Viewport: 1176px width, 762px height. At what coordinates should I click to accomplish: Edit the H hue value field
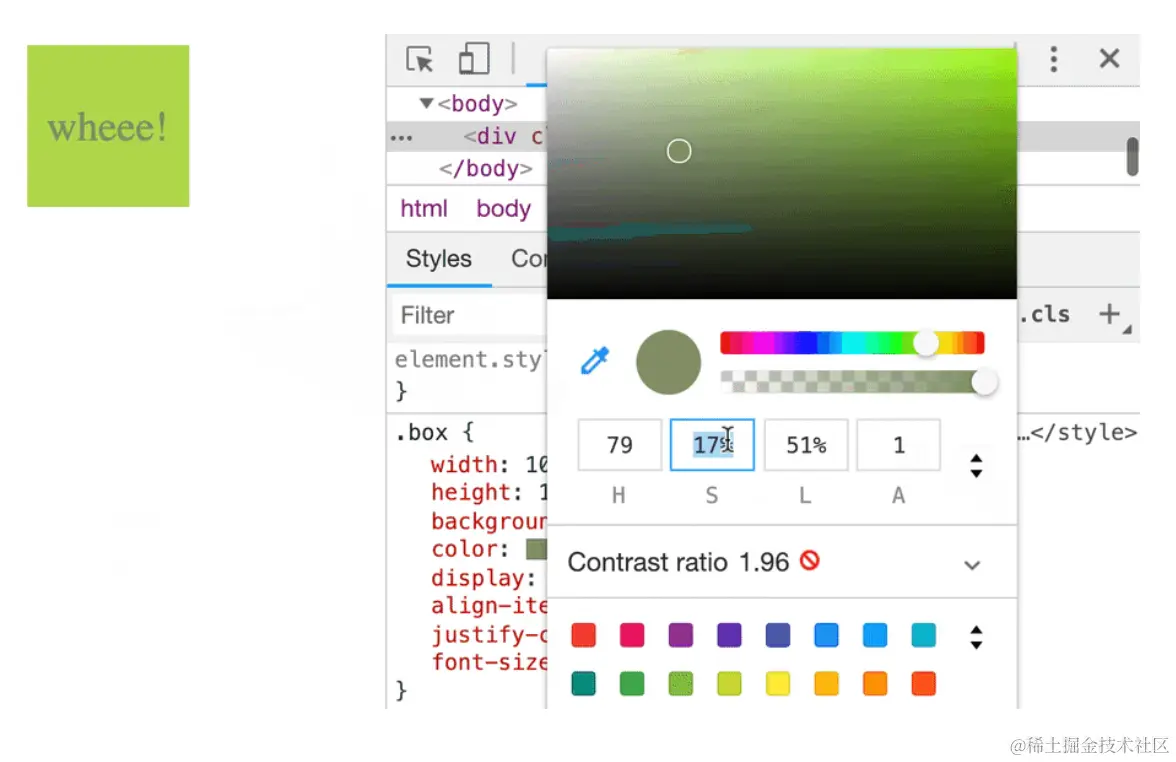point(620,445)
